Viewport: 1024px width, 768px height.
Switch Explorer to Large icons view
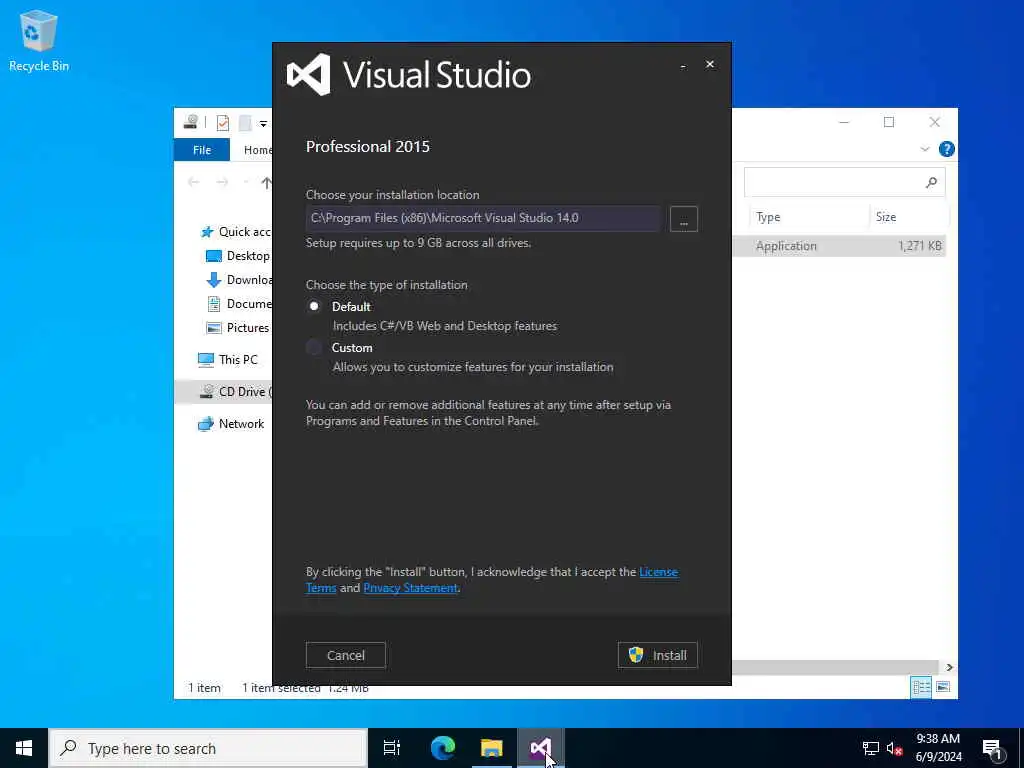[x=943, y=687]
